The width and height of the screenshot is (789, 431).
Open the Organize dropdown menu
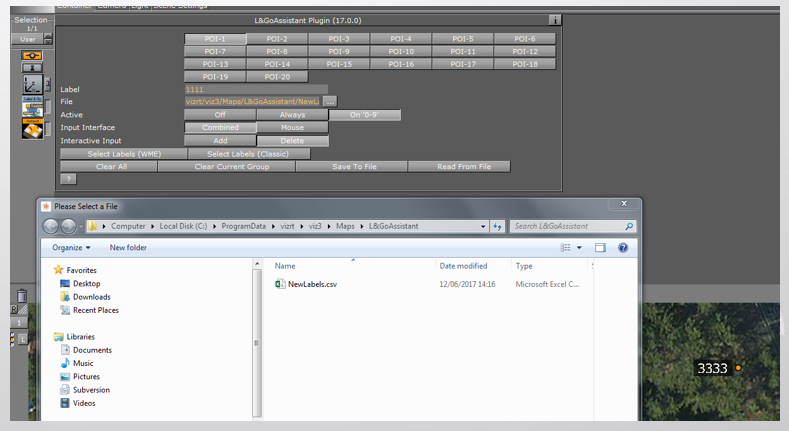coord(71,247)
